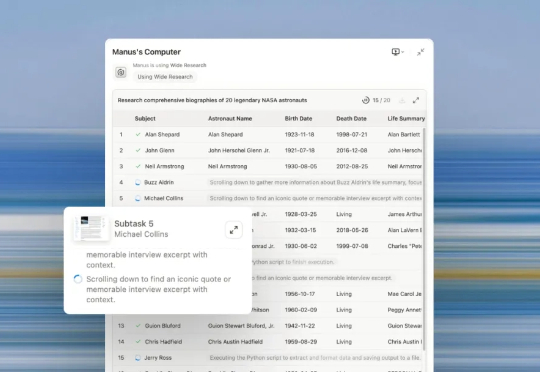The width and height of the screenshot is (540, 372).
Task: Select the Jerry Ross subject cell
Action: click(x=158, y=358)
